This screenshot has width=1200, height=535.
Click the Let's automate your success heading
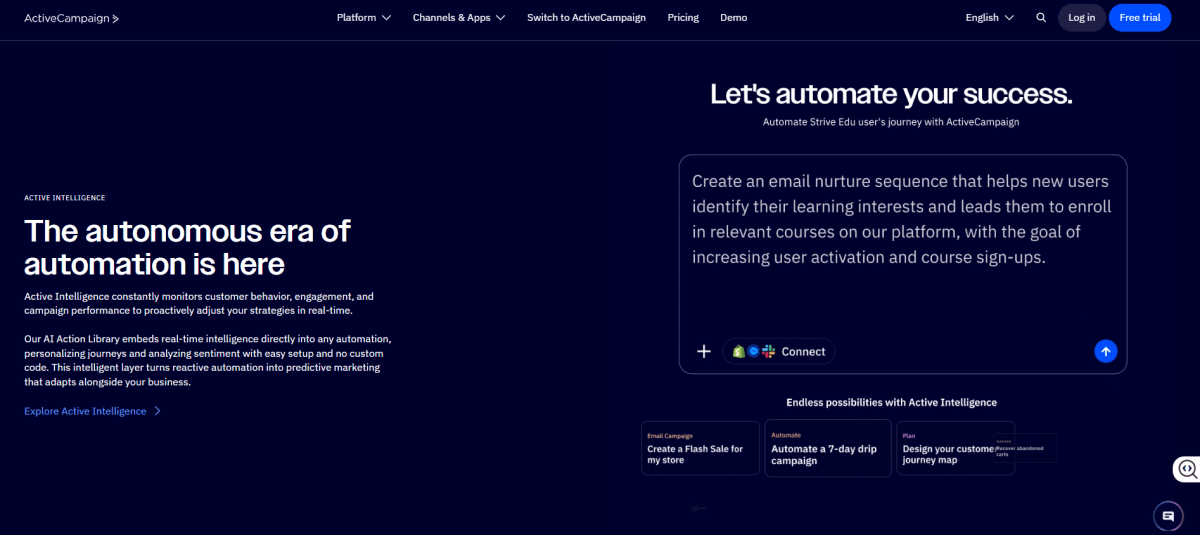(891, 94)
